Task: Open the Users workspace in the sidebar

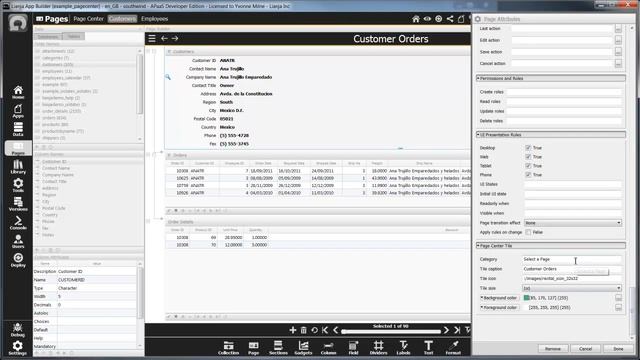Action: [18, 242]
